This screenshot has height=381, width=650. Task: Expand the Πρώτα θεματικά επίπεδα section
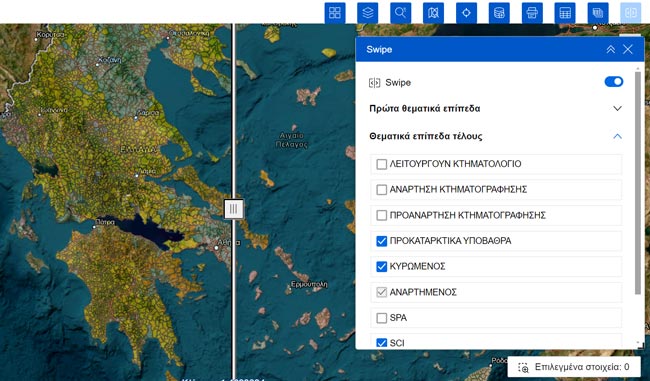click(617, 108)
